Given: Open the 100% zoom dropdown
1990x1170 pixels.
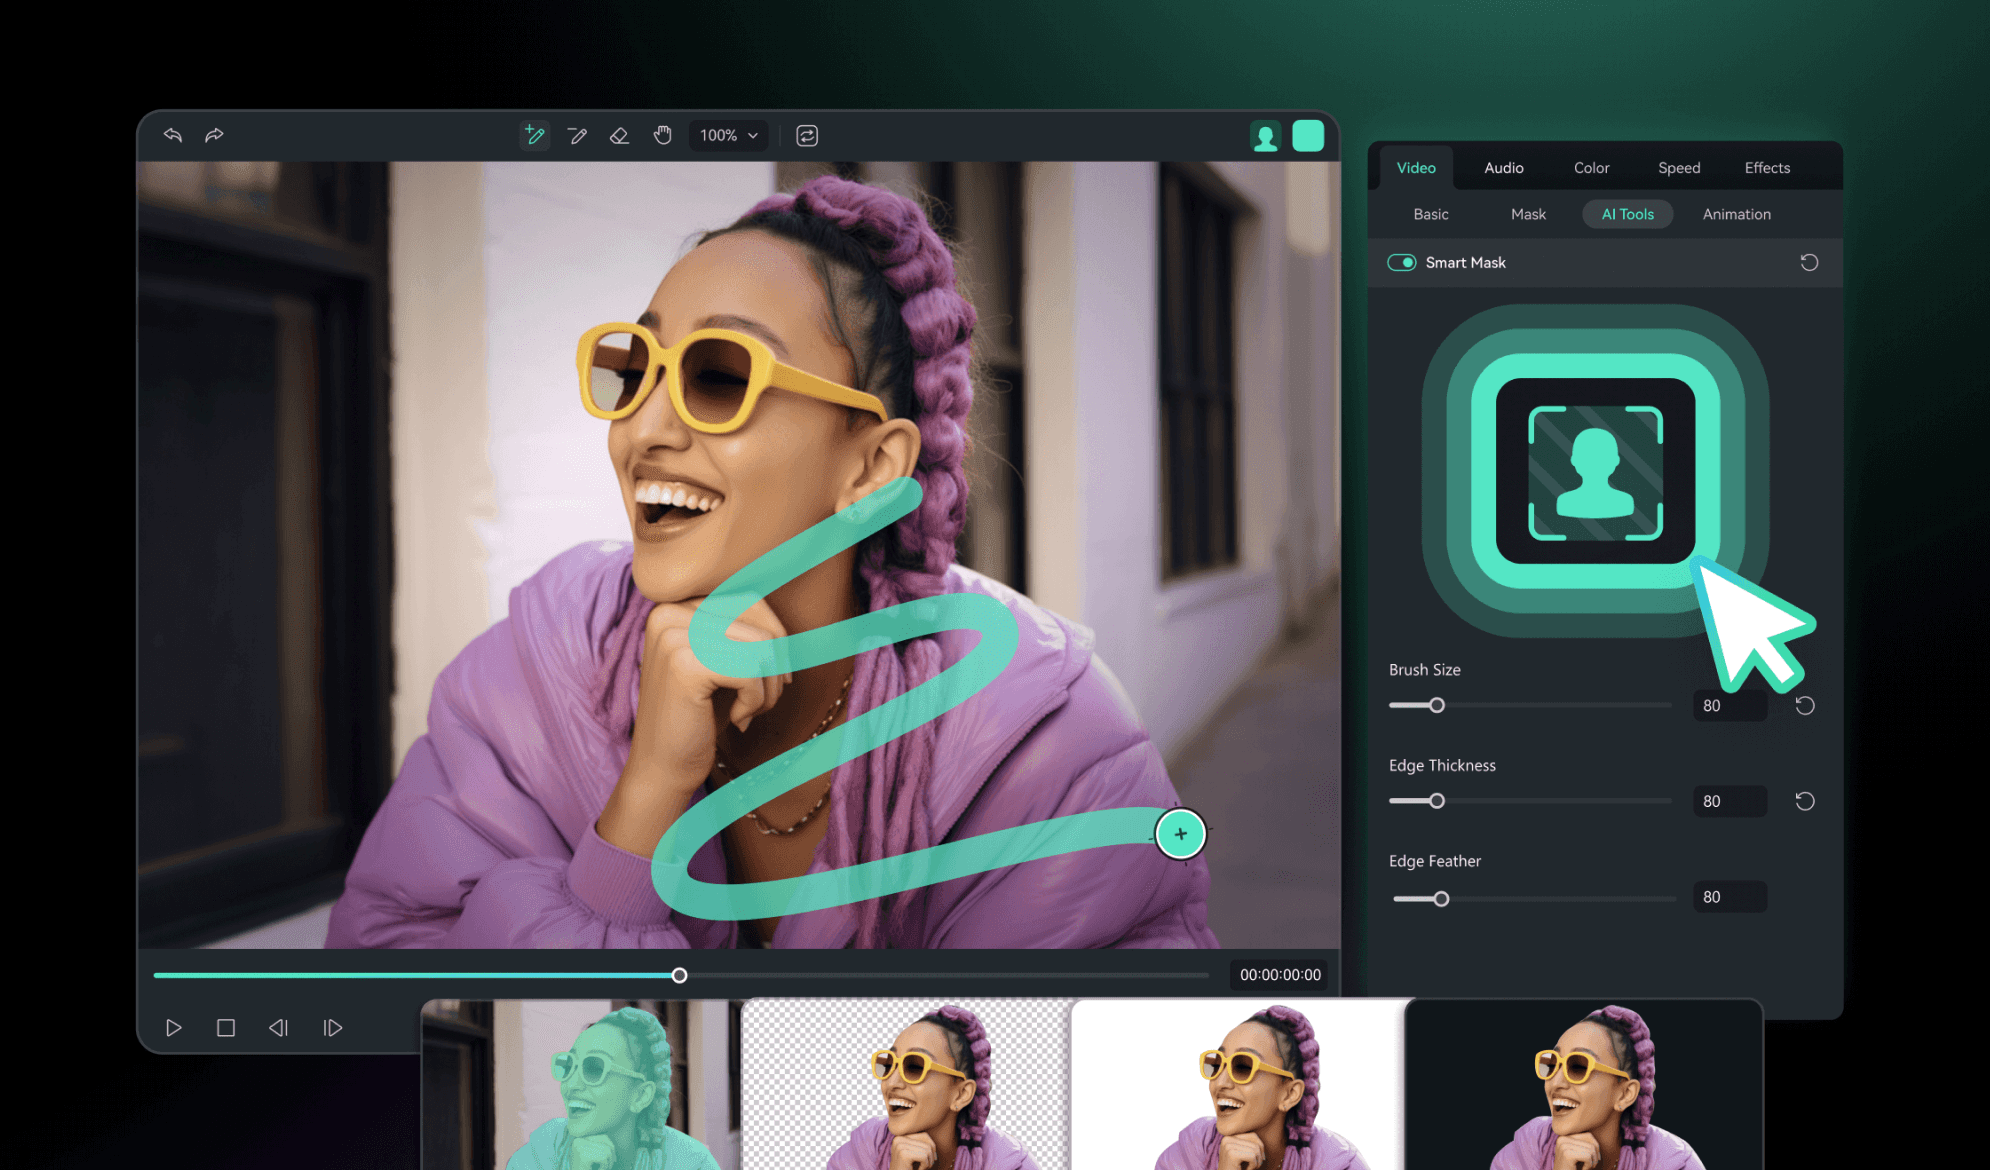Looking at the screenshot, I should pyautogui.click(x=729, y=135).
